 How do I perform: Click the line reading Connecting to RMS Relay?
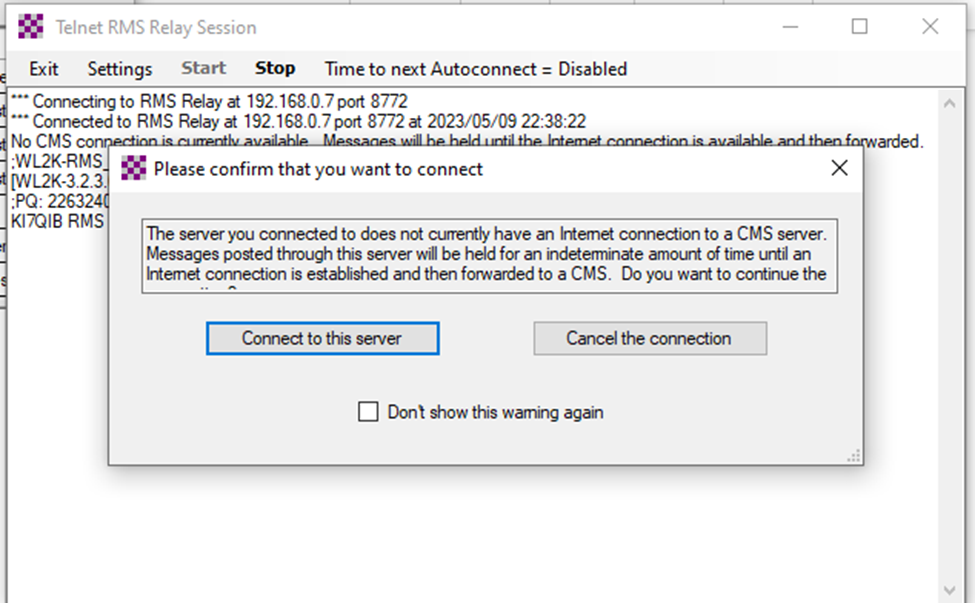tap(210, 102)
